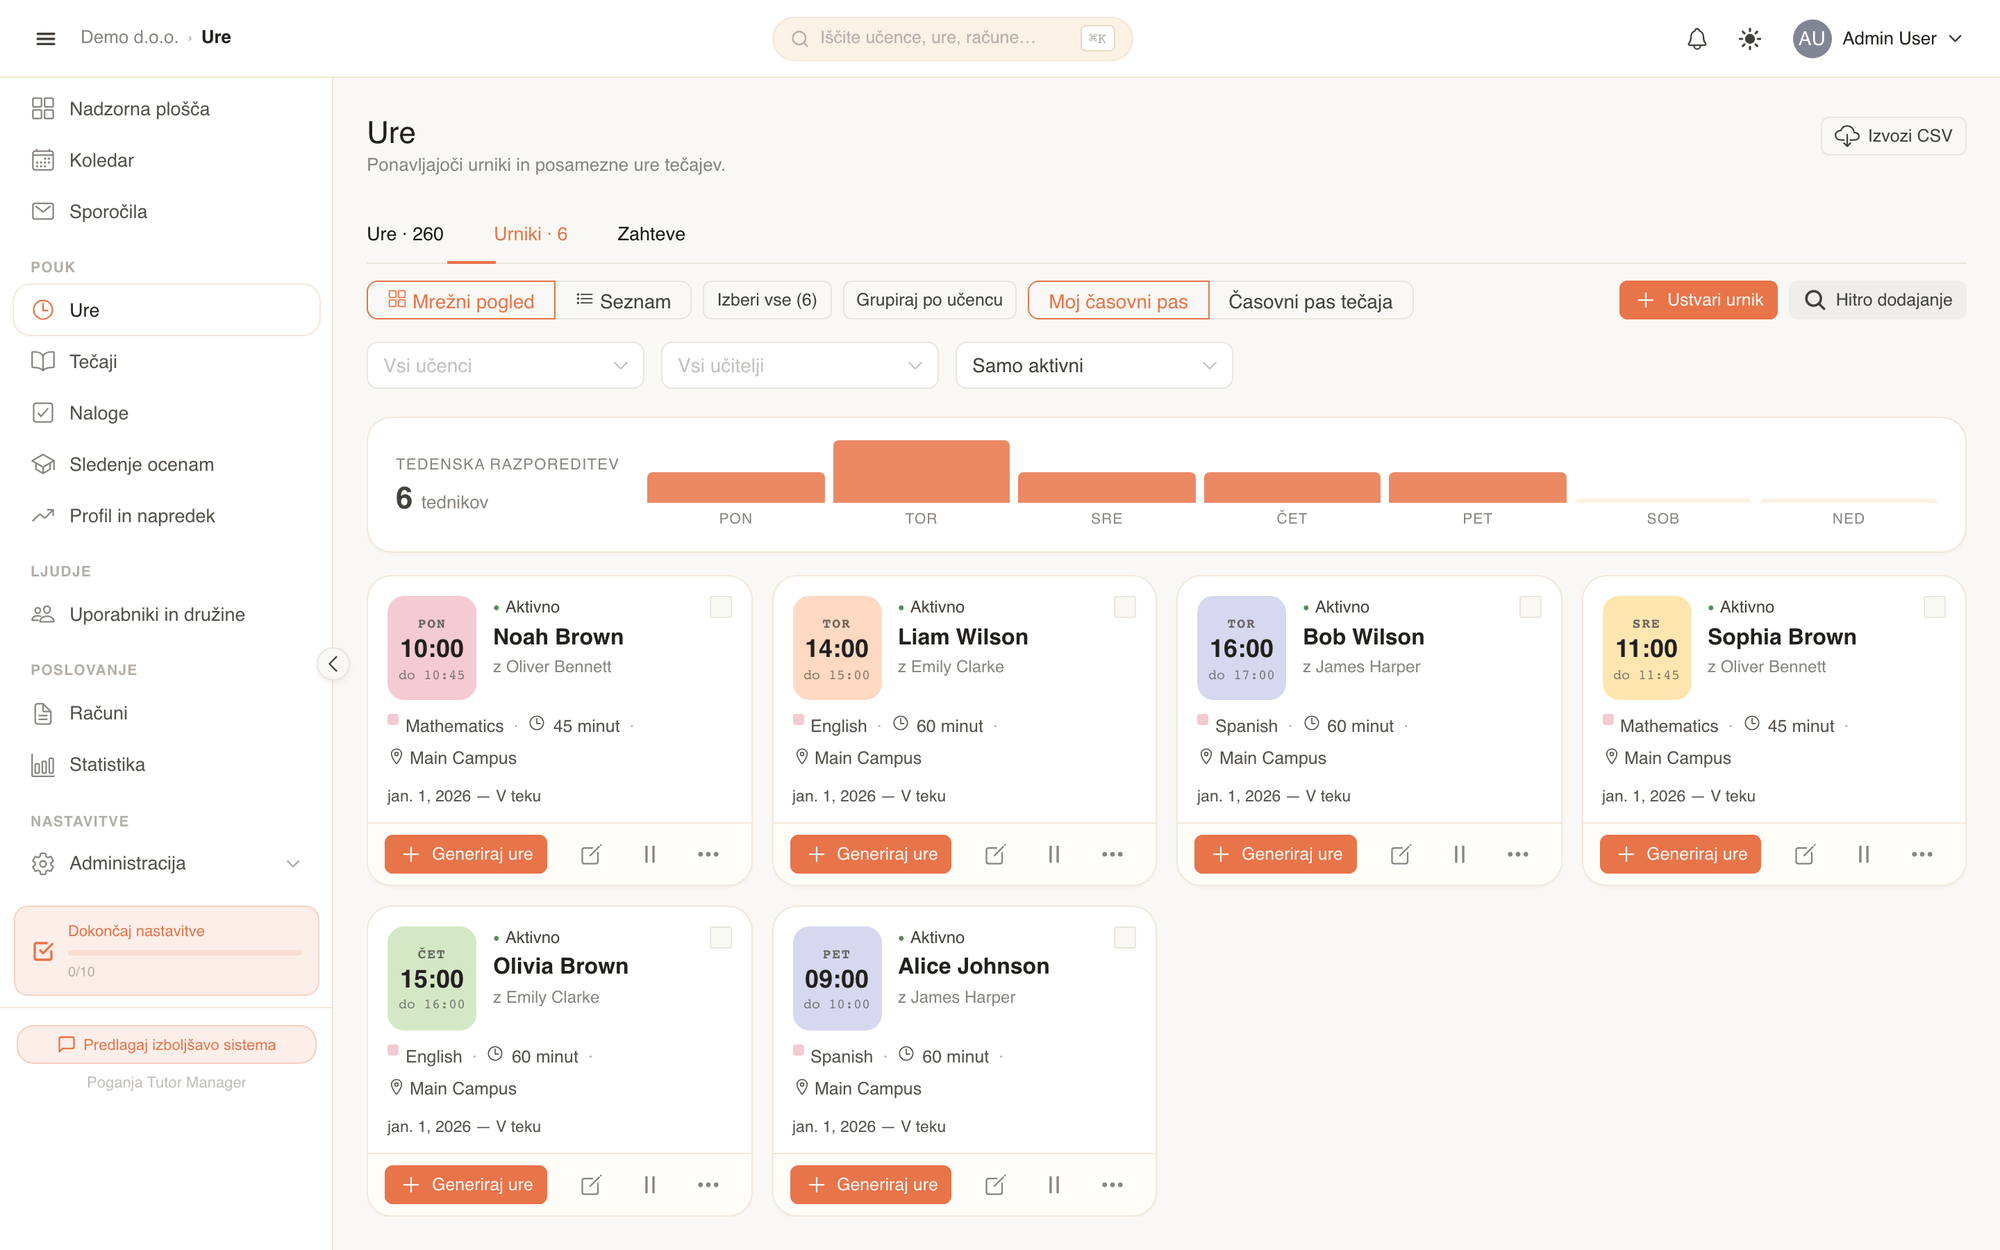The image size is (2000, 1250).
Task: Export data with Izvozi CSV
Action: (1893, 136)
